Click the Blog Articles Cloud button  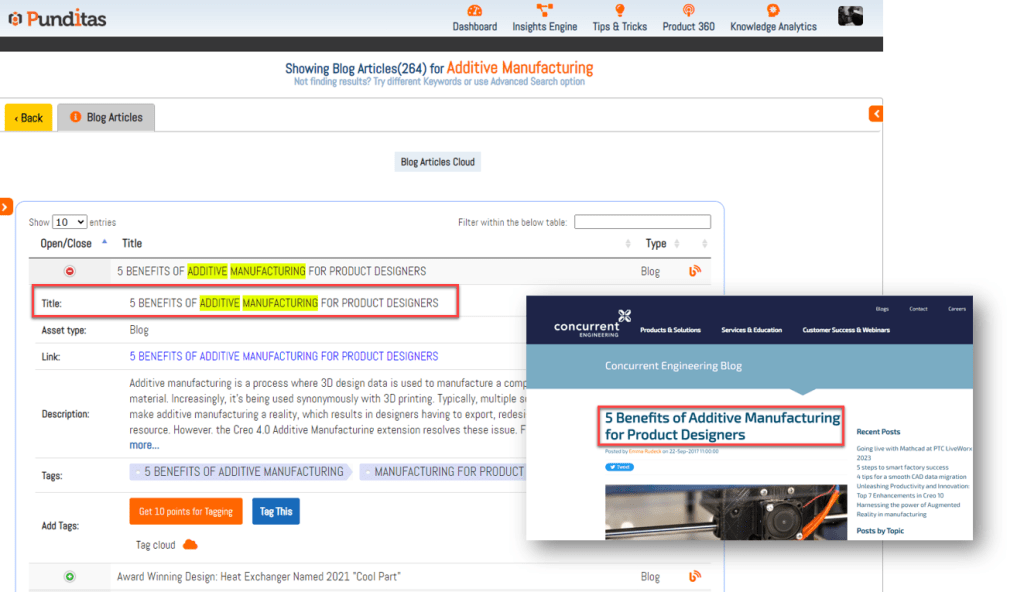click(438, 161)
